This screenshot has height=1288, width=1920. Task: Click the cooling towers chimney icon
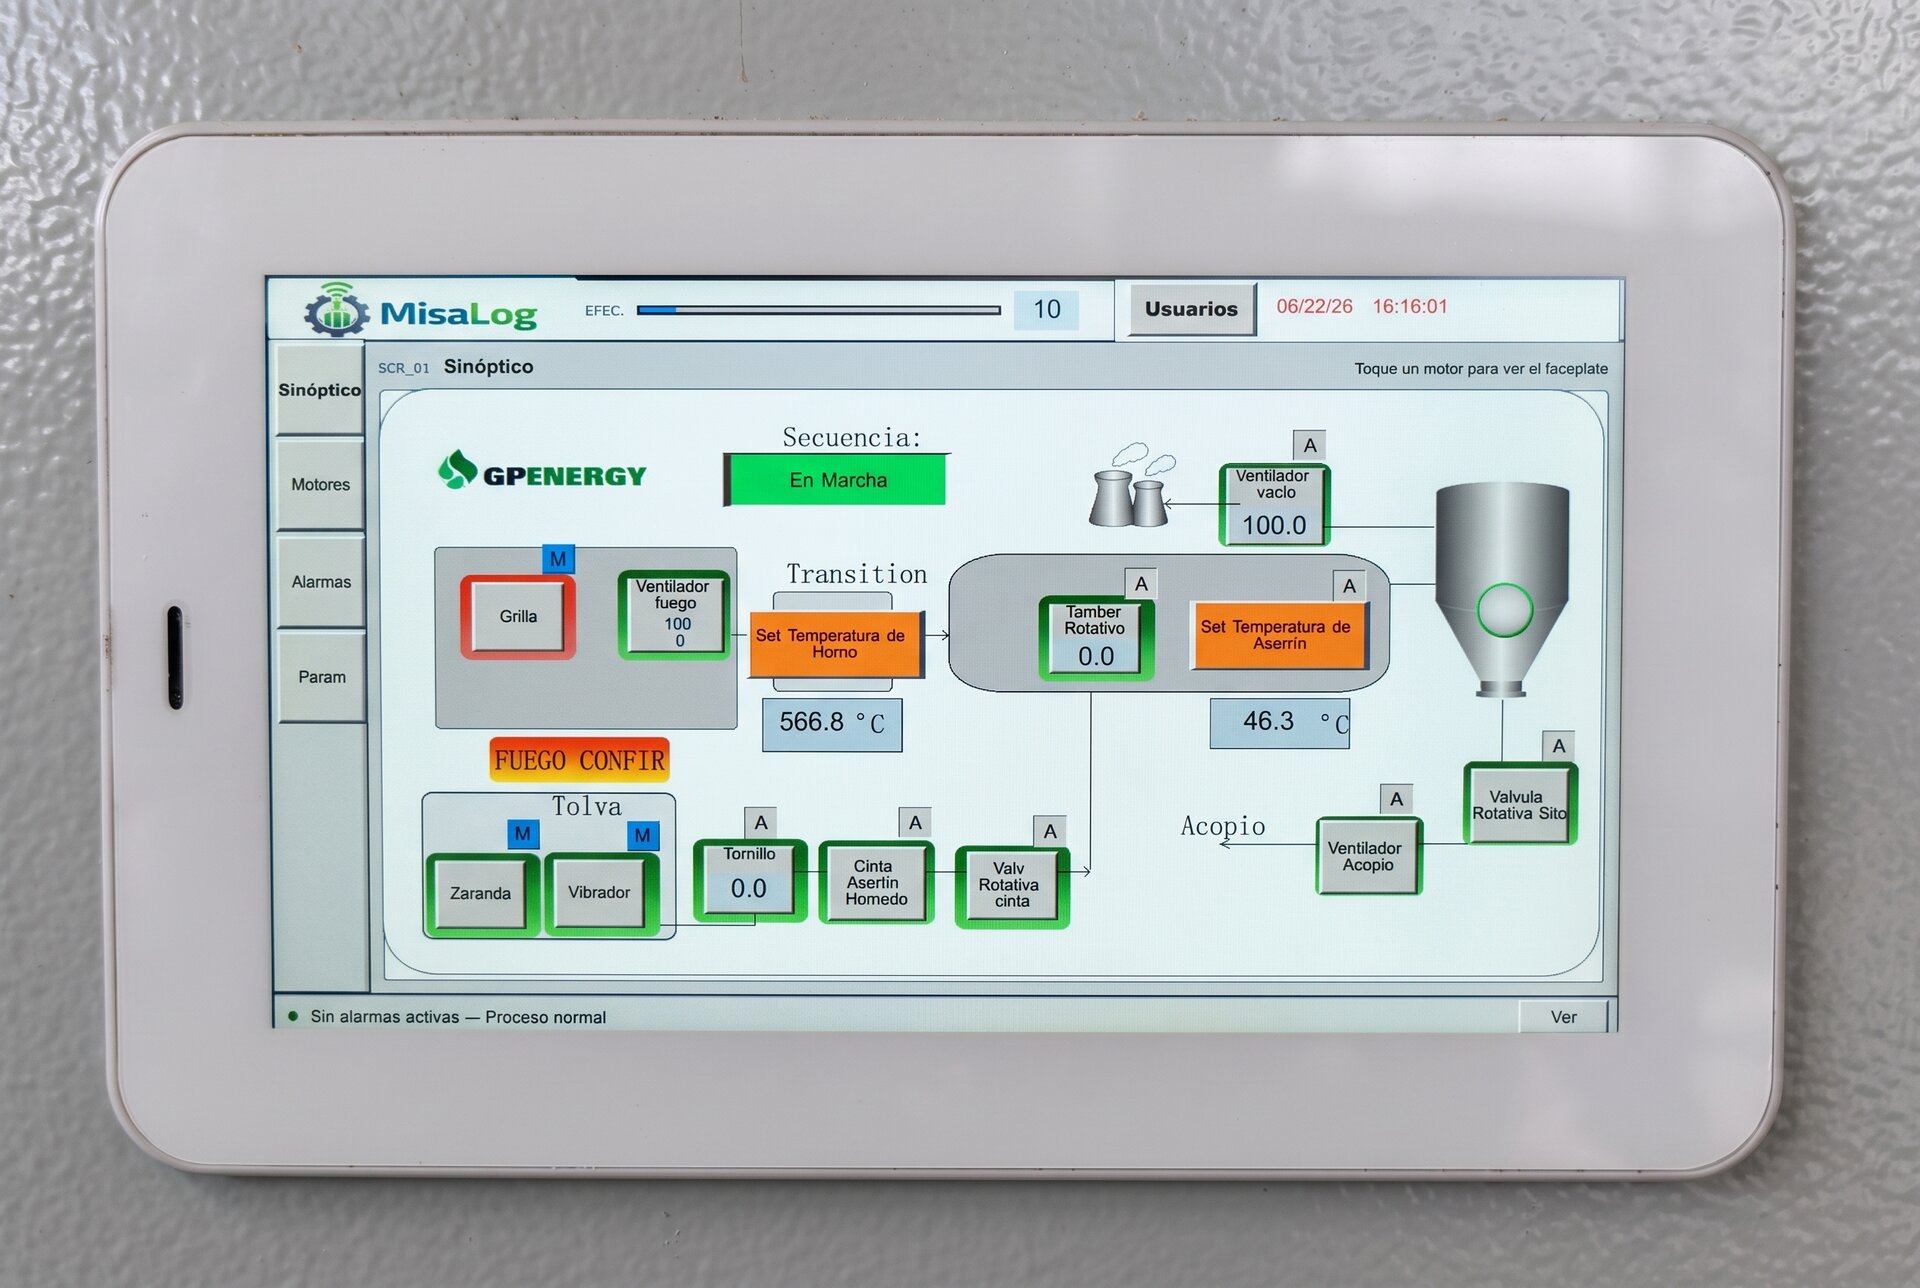click(1131, 486)
